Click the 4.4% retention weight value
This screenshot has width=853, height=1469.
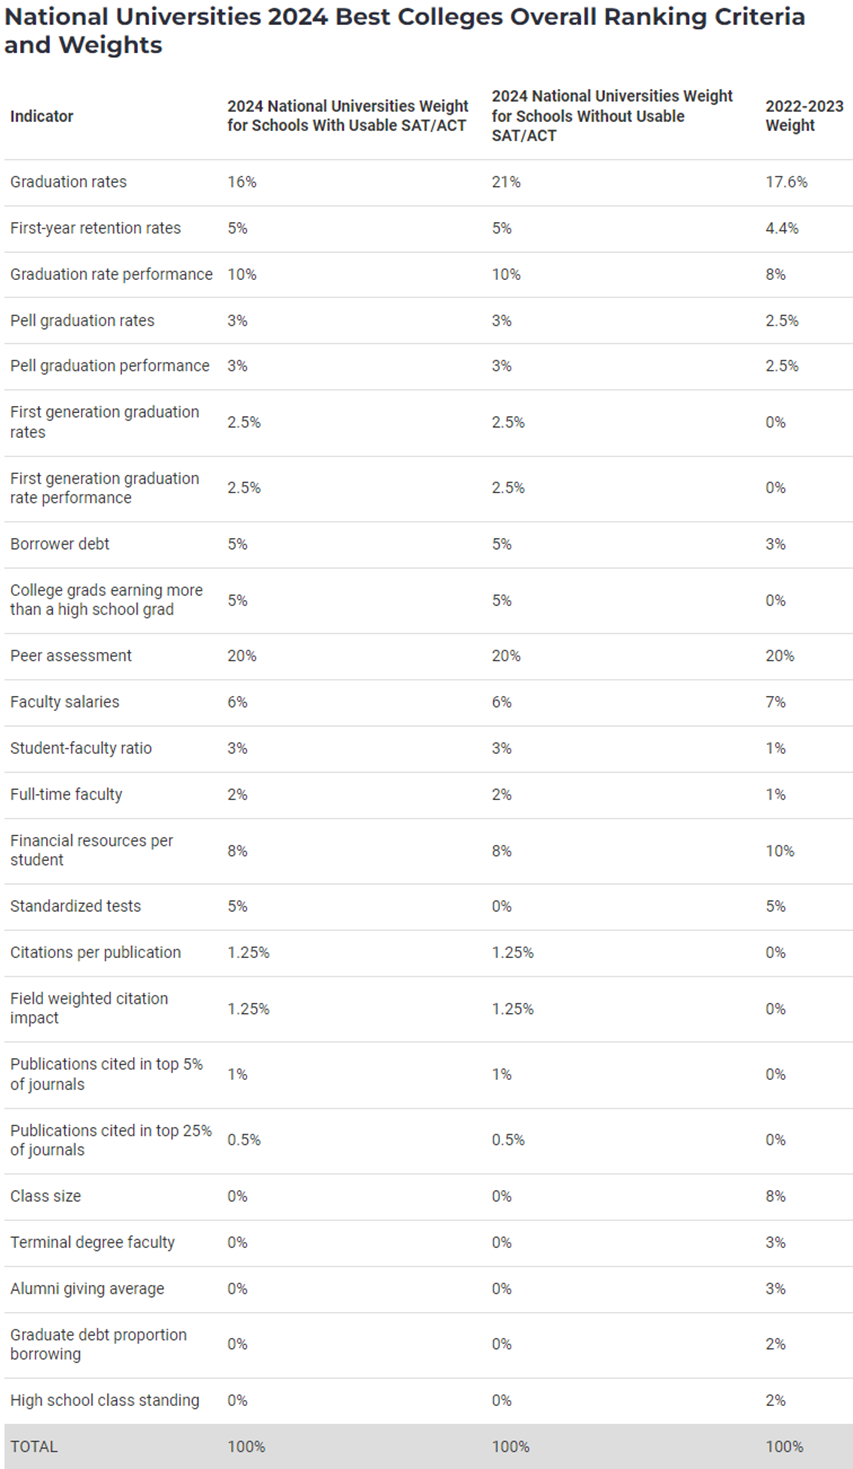[x=782, y=228]
